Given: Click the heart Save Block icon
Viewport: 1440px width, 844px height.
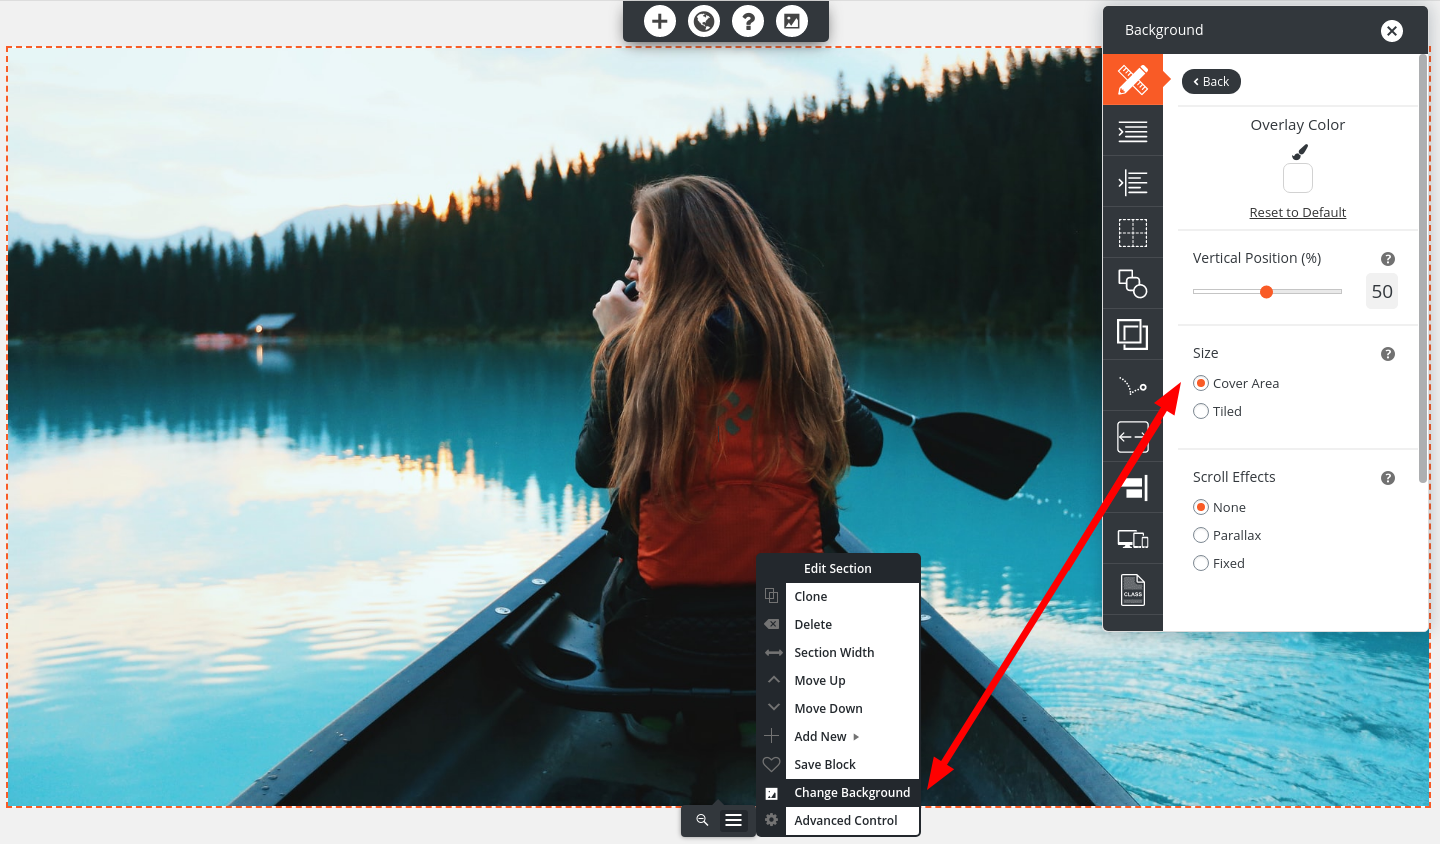Looking at the screenshot, I should [771, 764].
